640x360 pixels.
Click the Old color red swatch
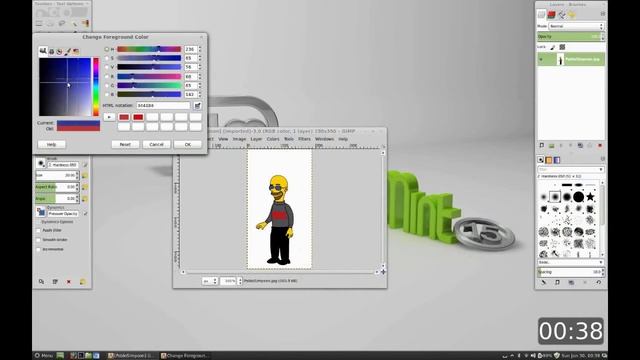[x=78, y=129]
